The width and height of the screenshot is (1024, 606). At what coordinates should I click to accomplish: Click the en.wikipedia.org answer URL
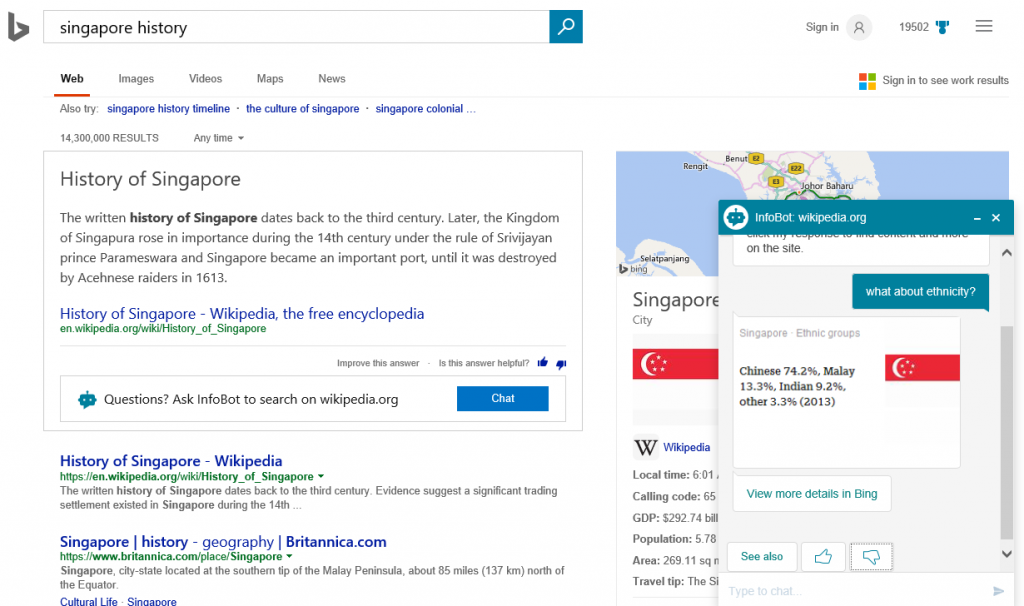click(163, 328)
